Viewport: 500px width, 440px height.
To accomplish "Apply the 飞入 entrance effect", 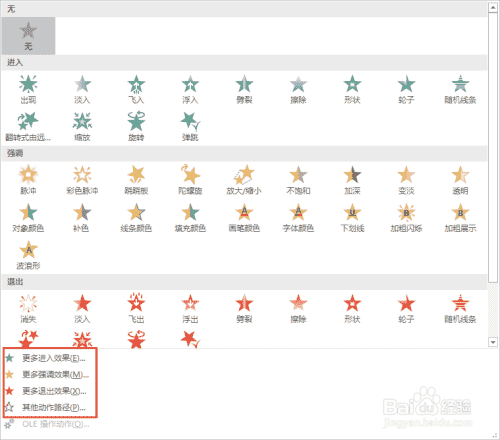I will pyautogui.click(x=136, y=89).
